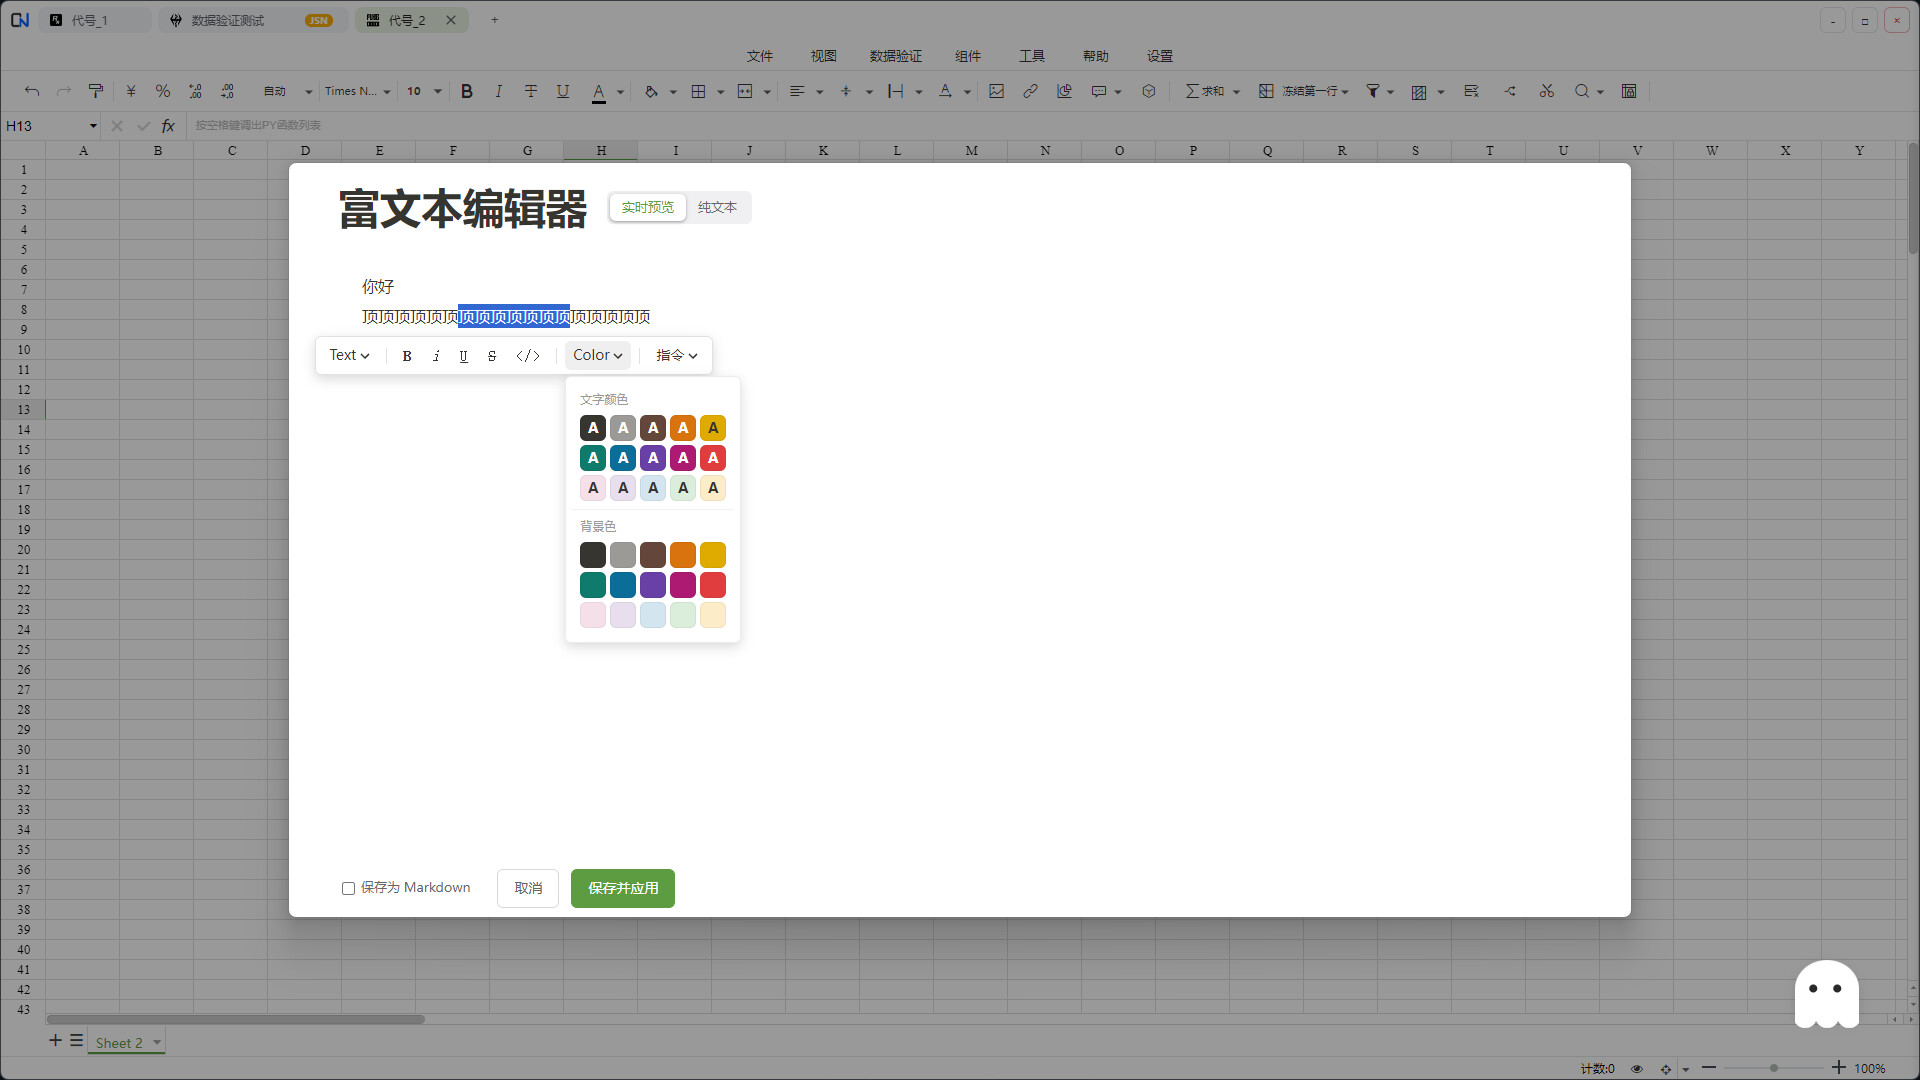Open the 视图 menu

(824, 56)
